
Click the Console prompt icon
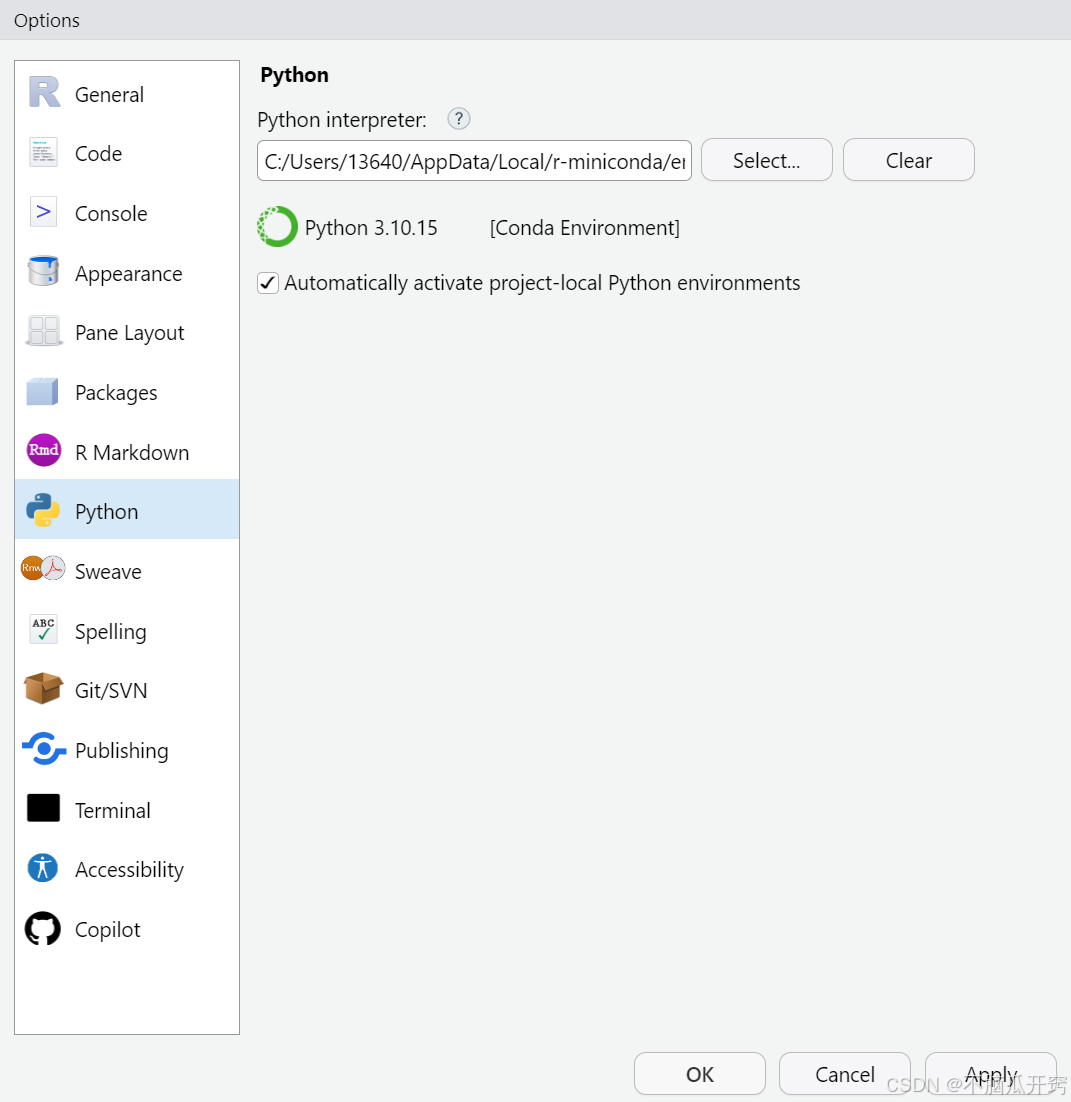[44, 212]
